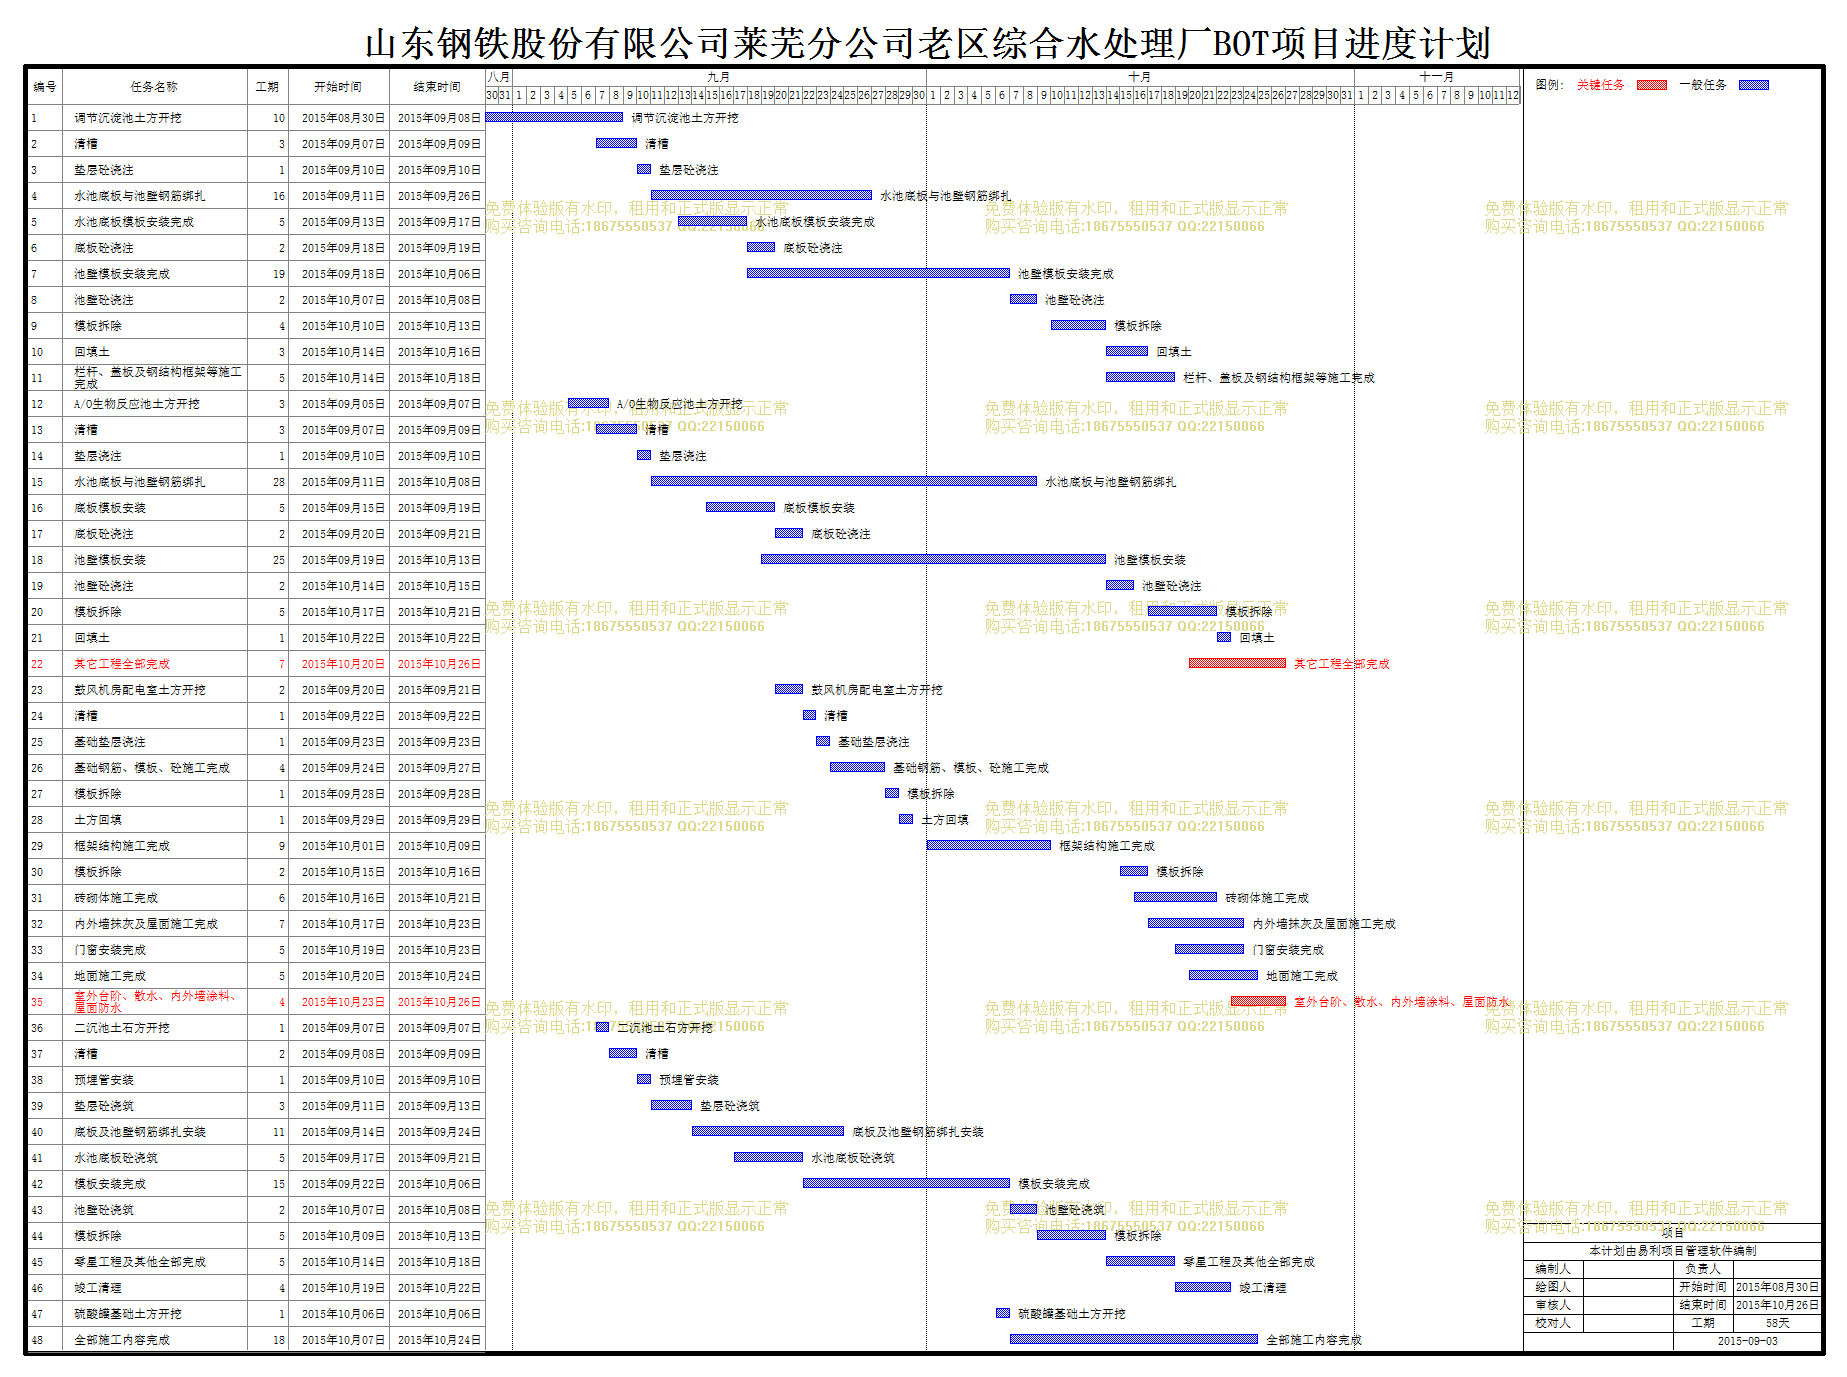Click task name 二沉池土石方开挖 in row 36
Viewport: 1847px width, 1377px height.
tap(122, 1028)
